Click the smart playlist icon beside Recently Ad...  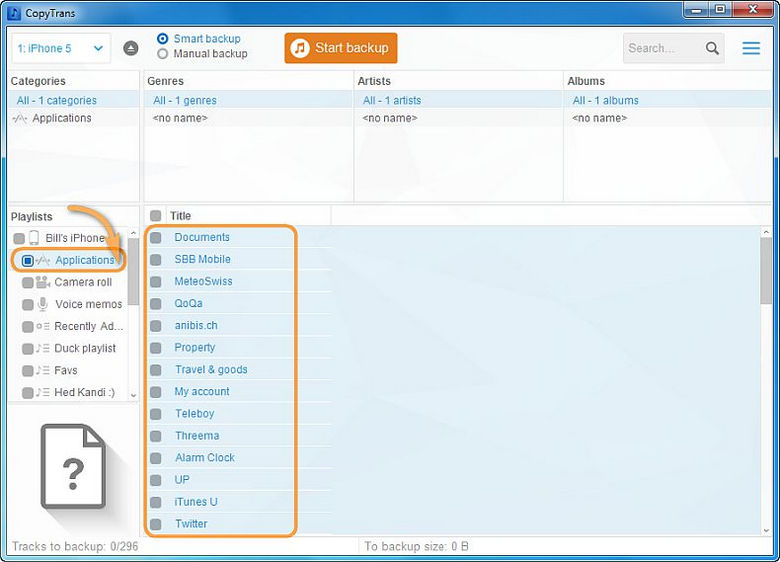pos(43,326)
